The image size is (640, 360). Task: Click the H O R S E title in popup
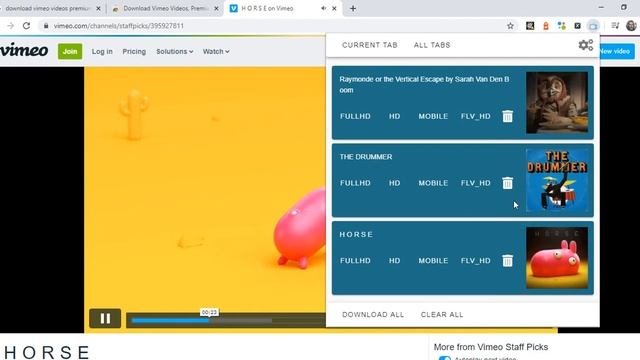(356, 234)
